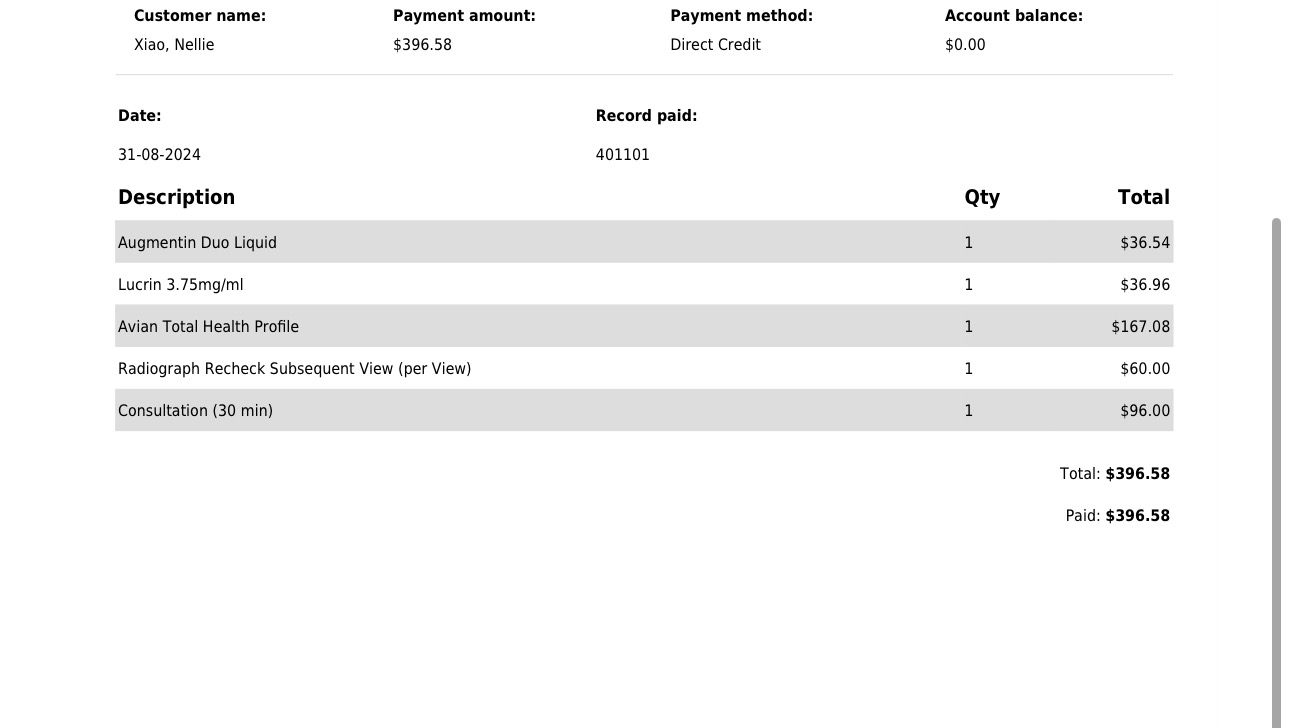
Task: Click customer name Xiao, Nellie
Action: click(174, 45)
